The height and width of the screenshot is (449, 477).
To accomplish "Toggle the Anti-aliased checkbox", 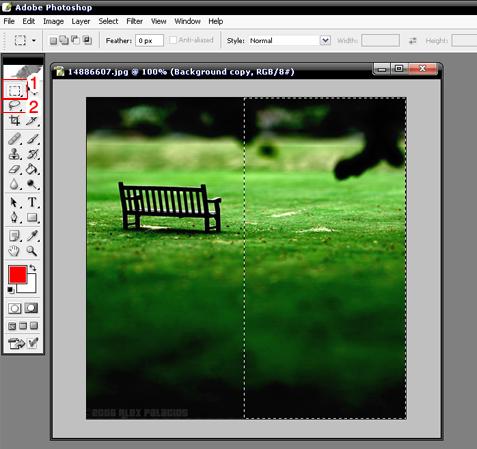I will click(x=173, y=40).
